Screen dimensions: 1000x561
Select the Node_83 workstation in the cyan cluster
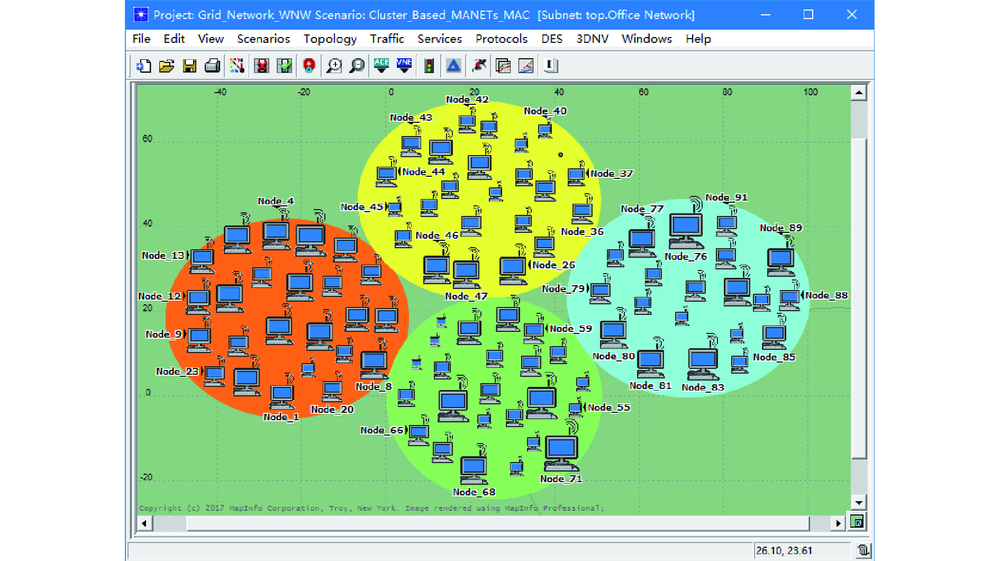point(703,364)
